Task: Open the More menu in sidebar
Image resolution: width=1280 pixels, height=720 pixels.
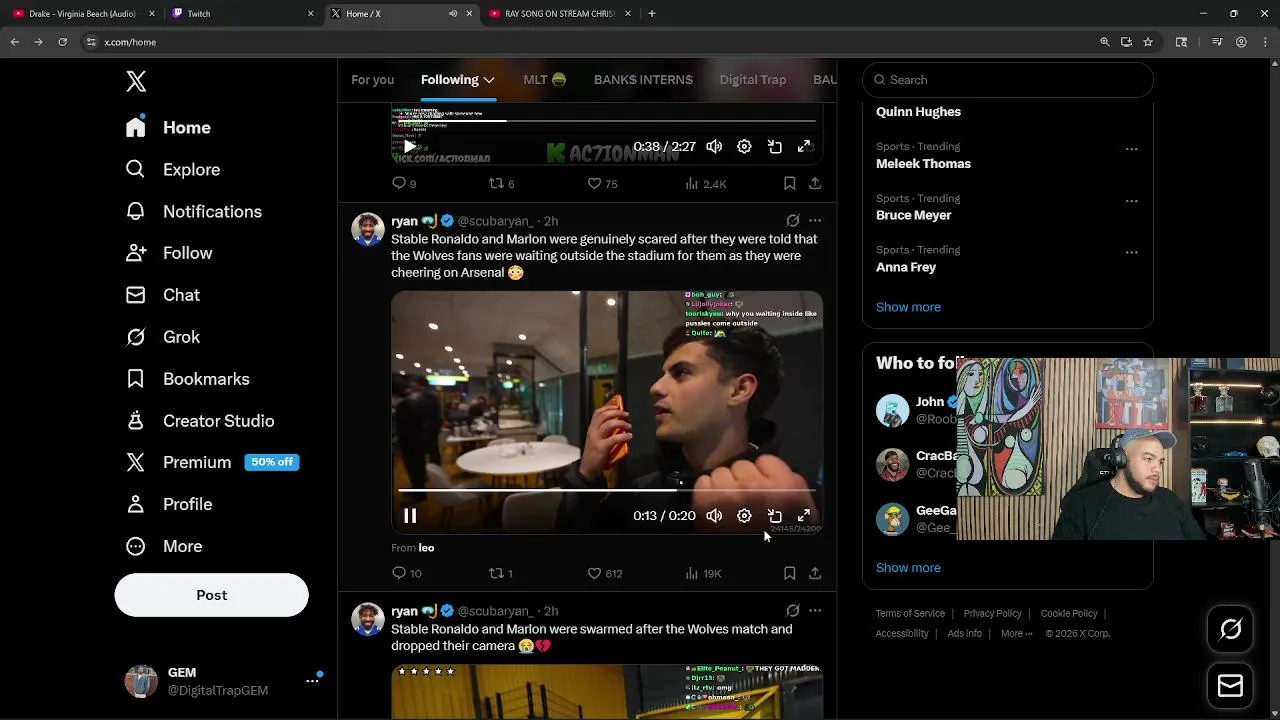Action: point(163,547)
